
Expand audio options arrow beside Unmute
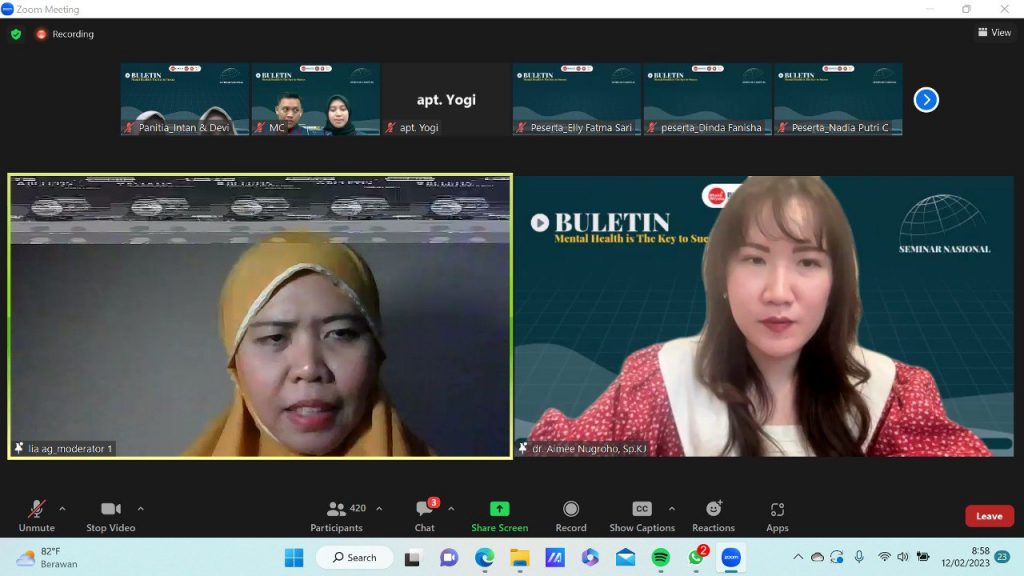[x=62, y=508]
